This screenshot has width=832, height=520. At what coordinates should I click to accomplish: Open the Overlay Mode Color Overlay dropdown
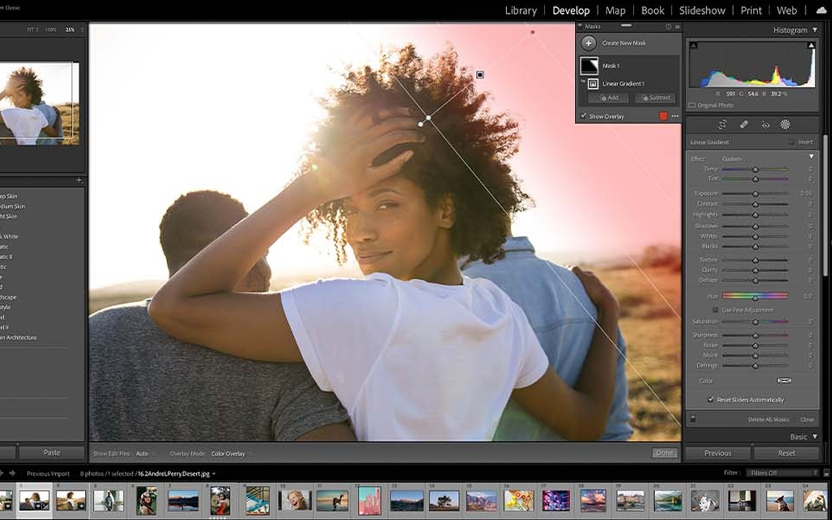(229, 453)
